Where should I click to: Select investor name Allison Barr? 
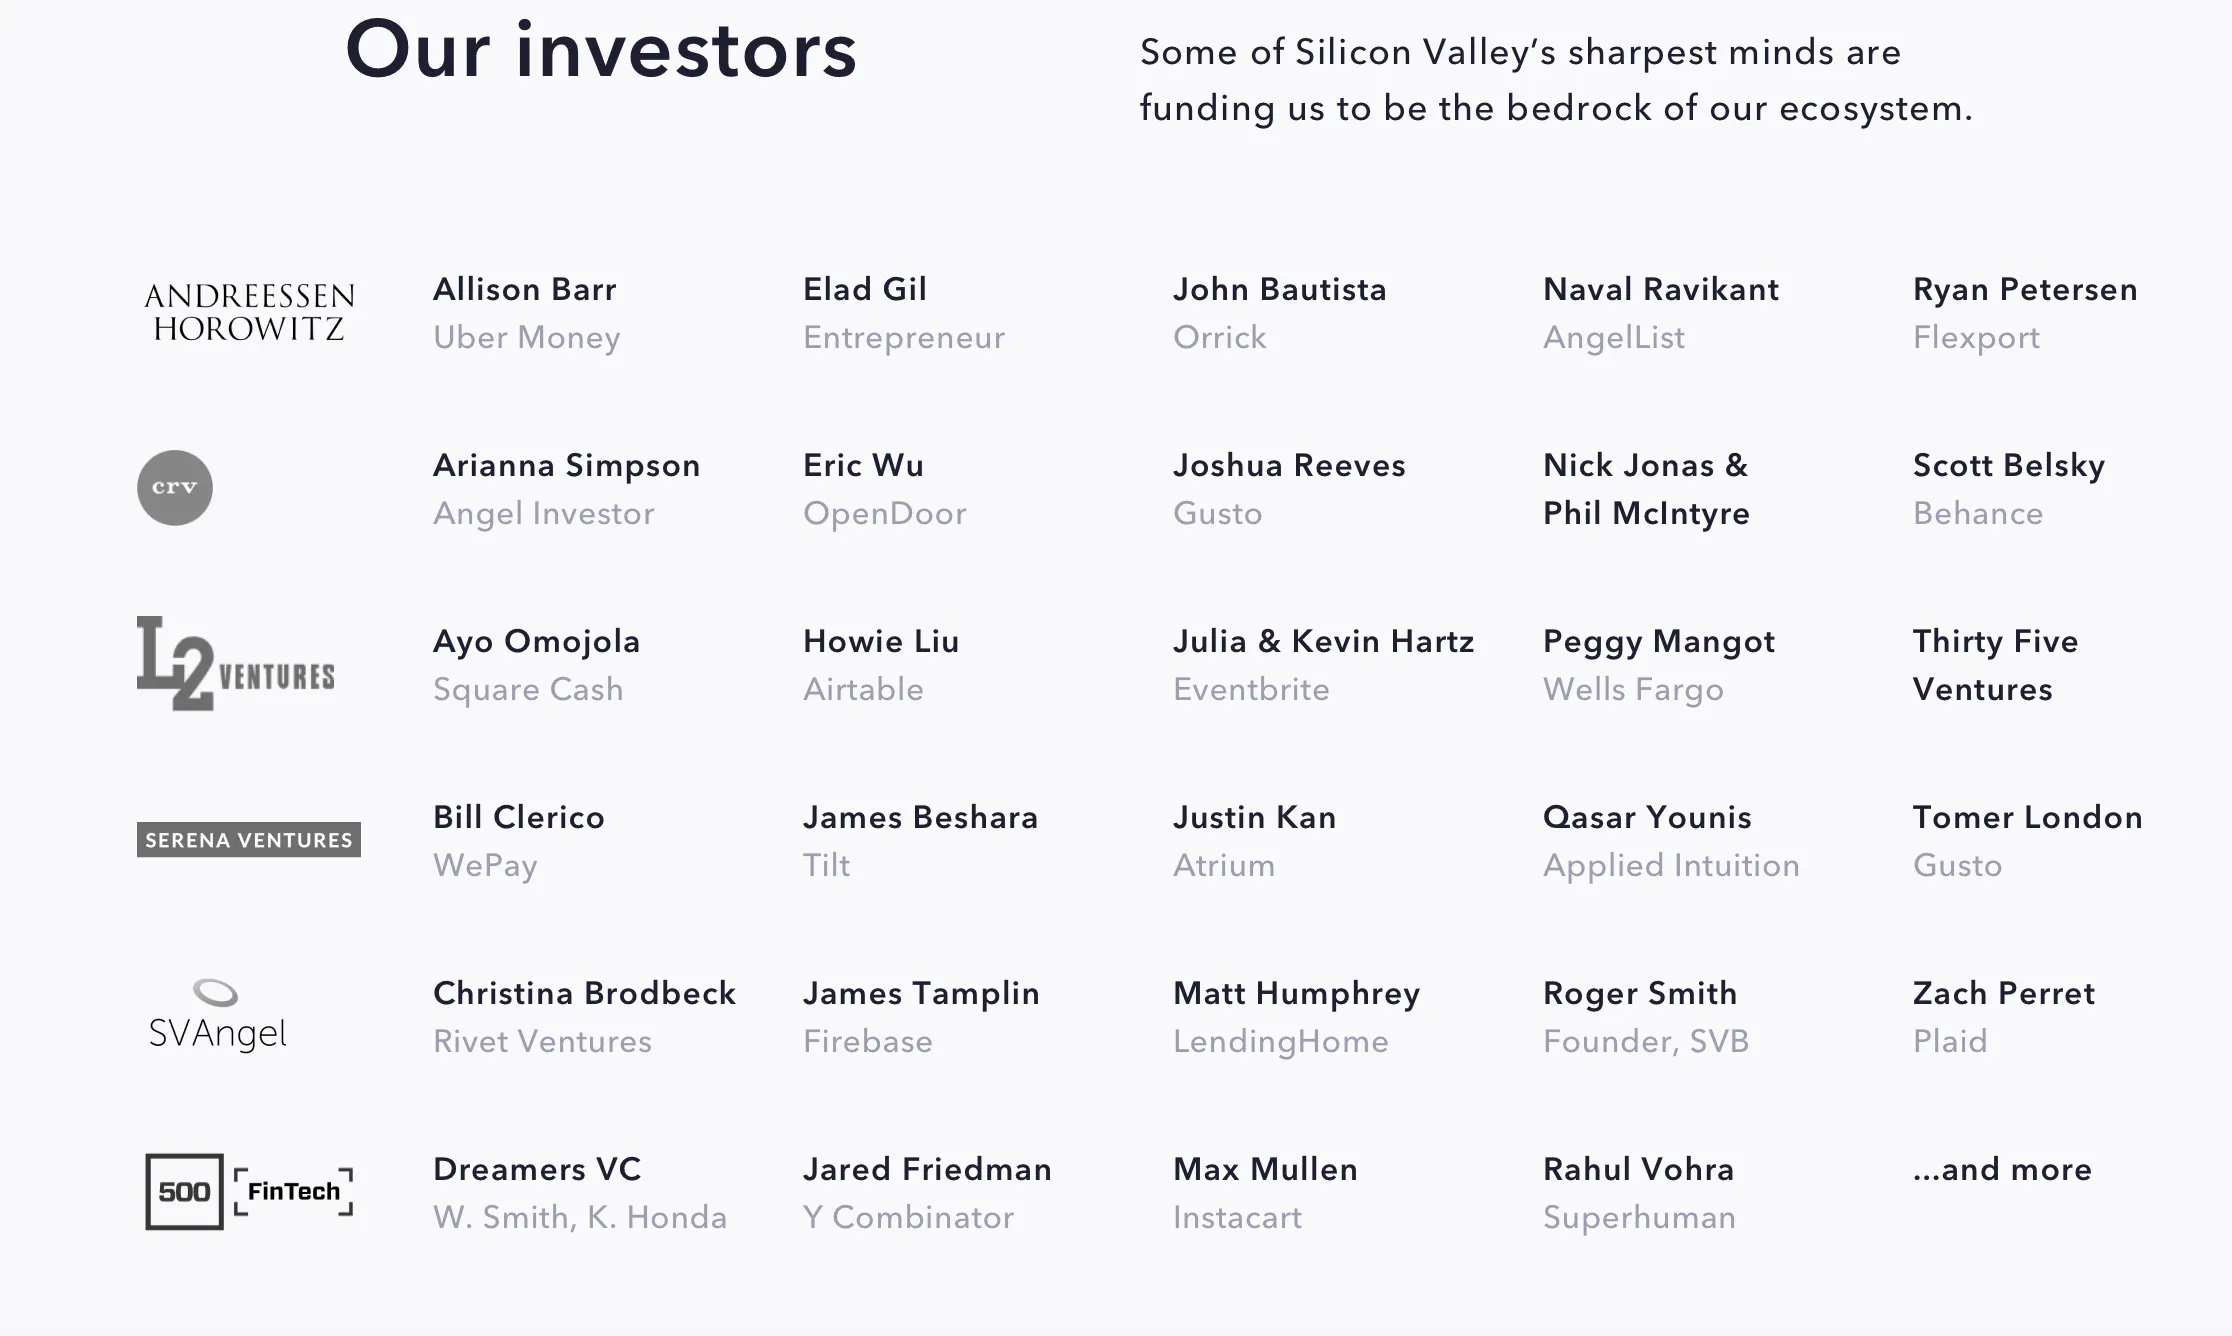[525, 289]
